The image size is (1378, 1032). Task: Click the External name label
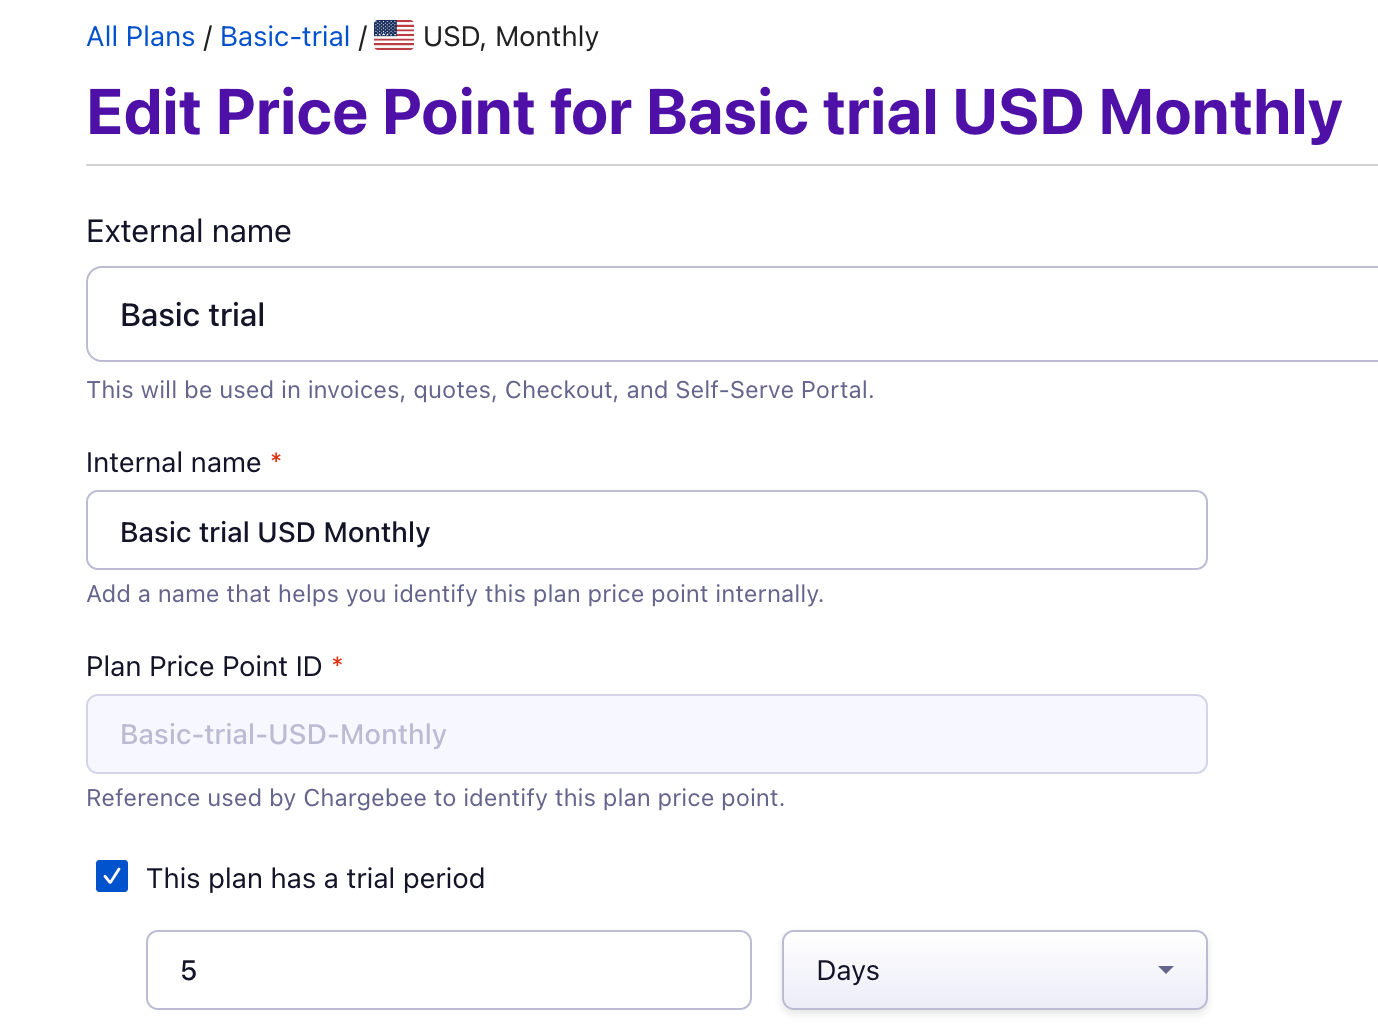tap(189, 231)
